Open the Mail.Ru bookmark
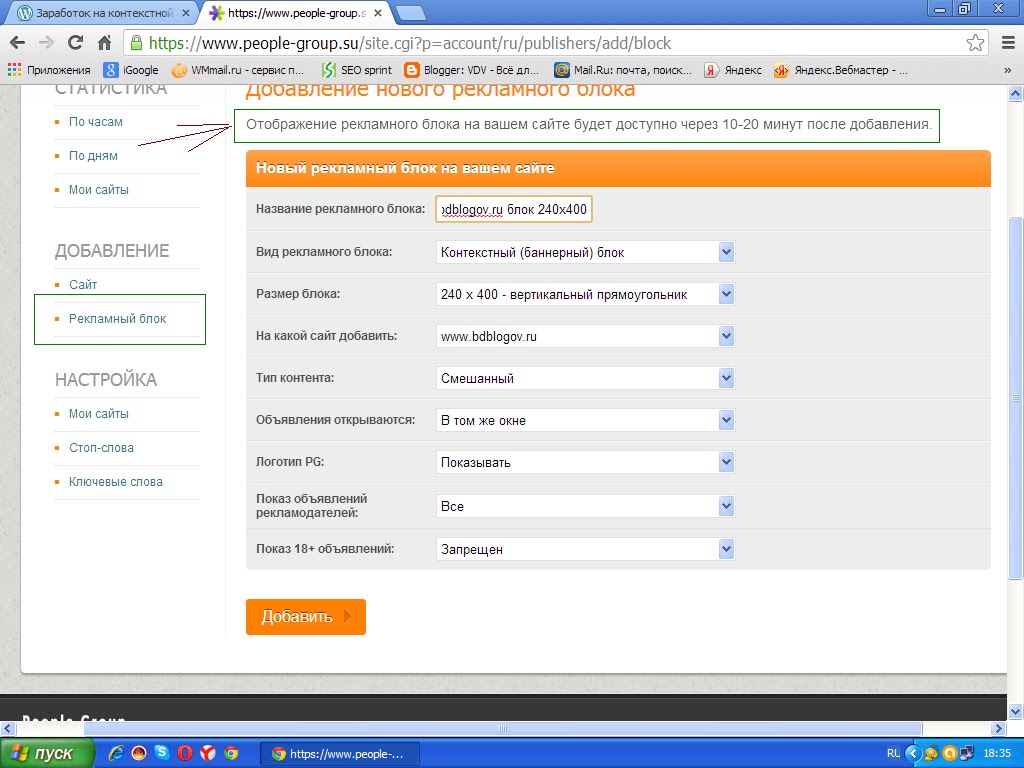The image size is (1024, 768). pos(622,70)
